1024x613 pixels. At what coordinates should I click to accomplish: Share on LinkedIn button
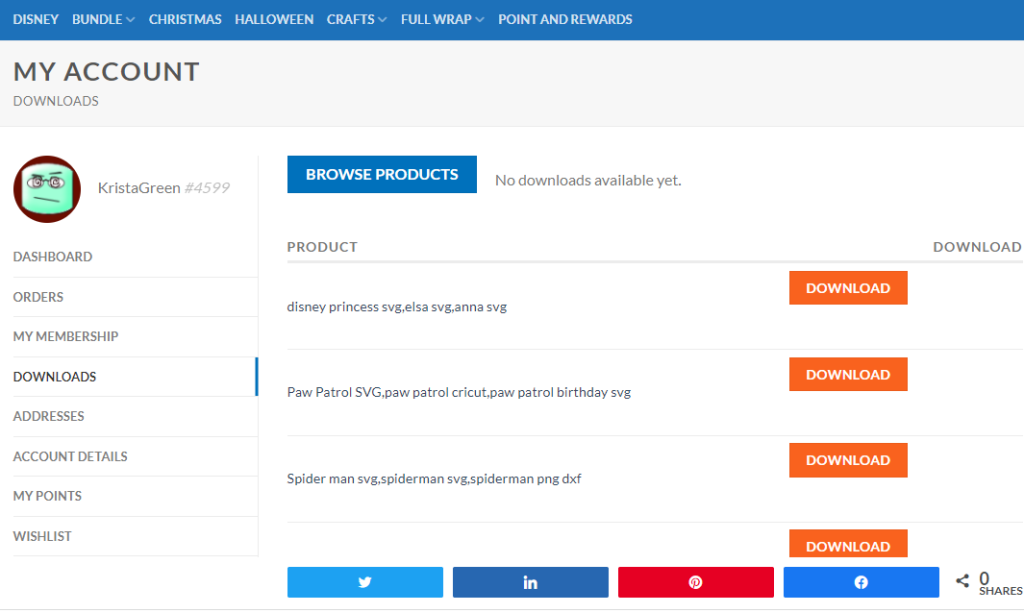(x=530, y=582)
